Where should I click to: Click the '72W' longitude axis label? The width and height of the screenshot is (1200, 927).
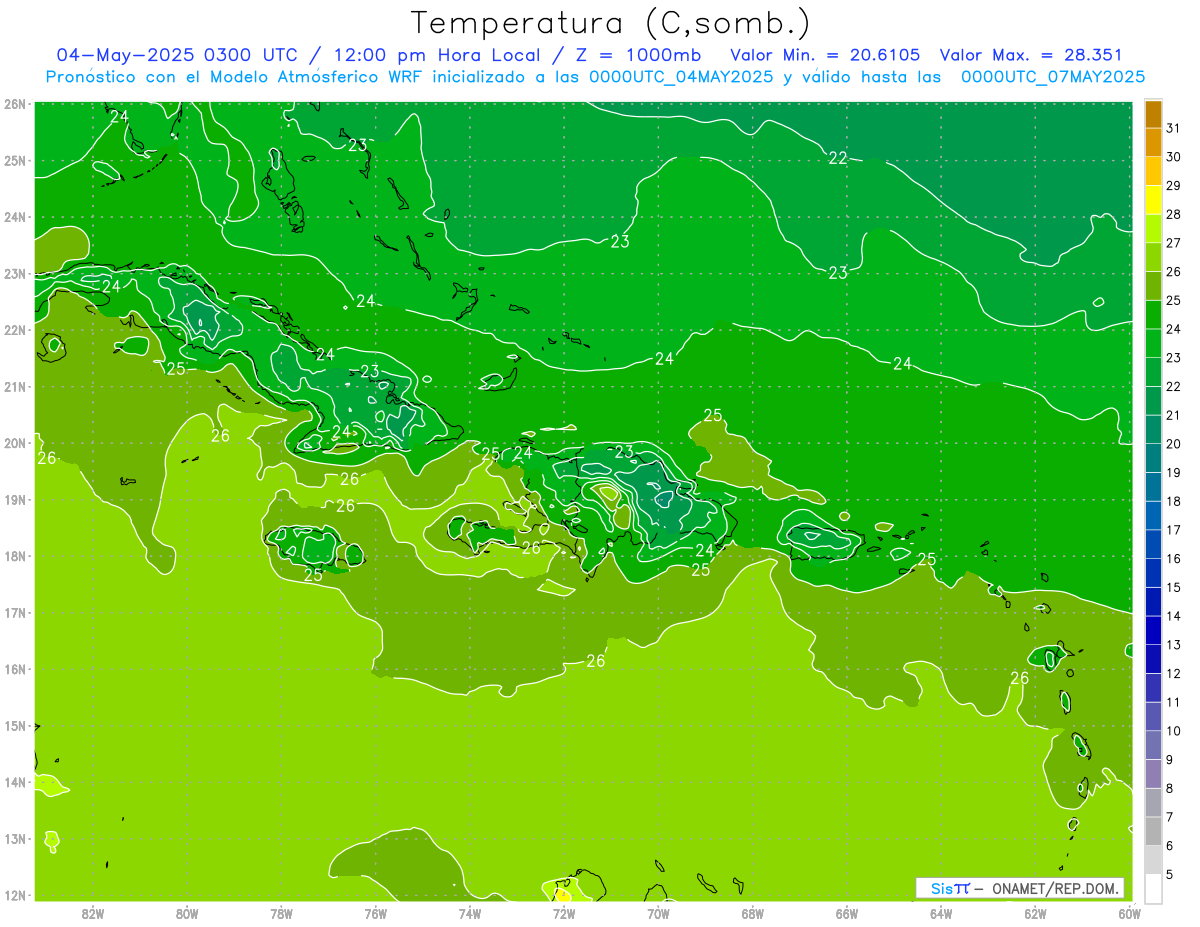pyautogui.click(x=564, y=913)
